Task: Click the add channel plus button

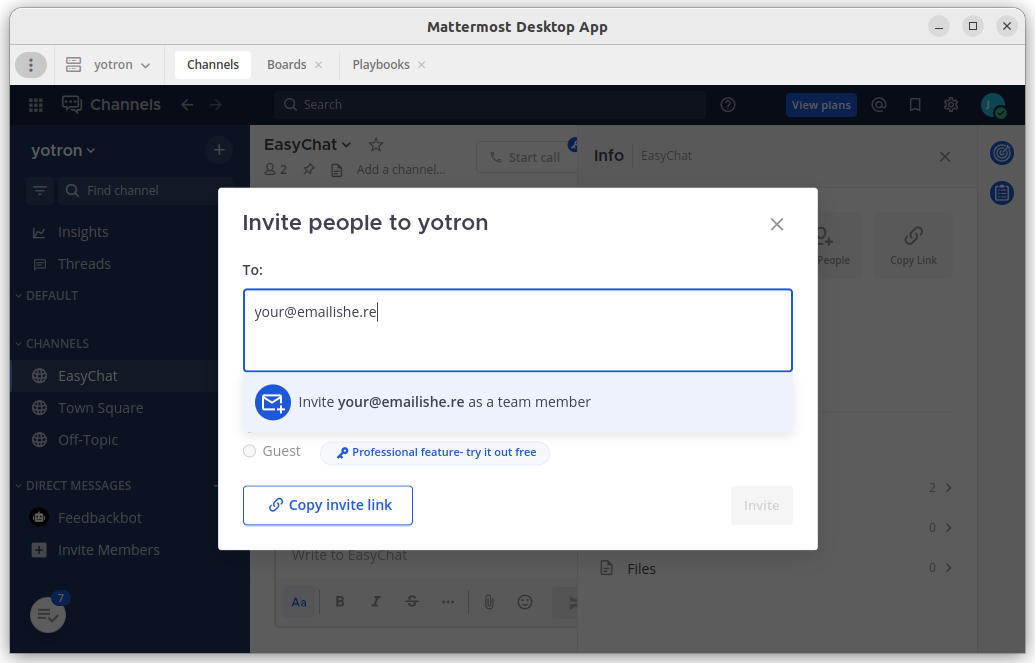Action: coord(219,151)
